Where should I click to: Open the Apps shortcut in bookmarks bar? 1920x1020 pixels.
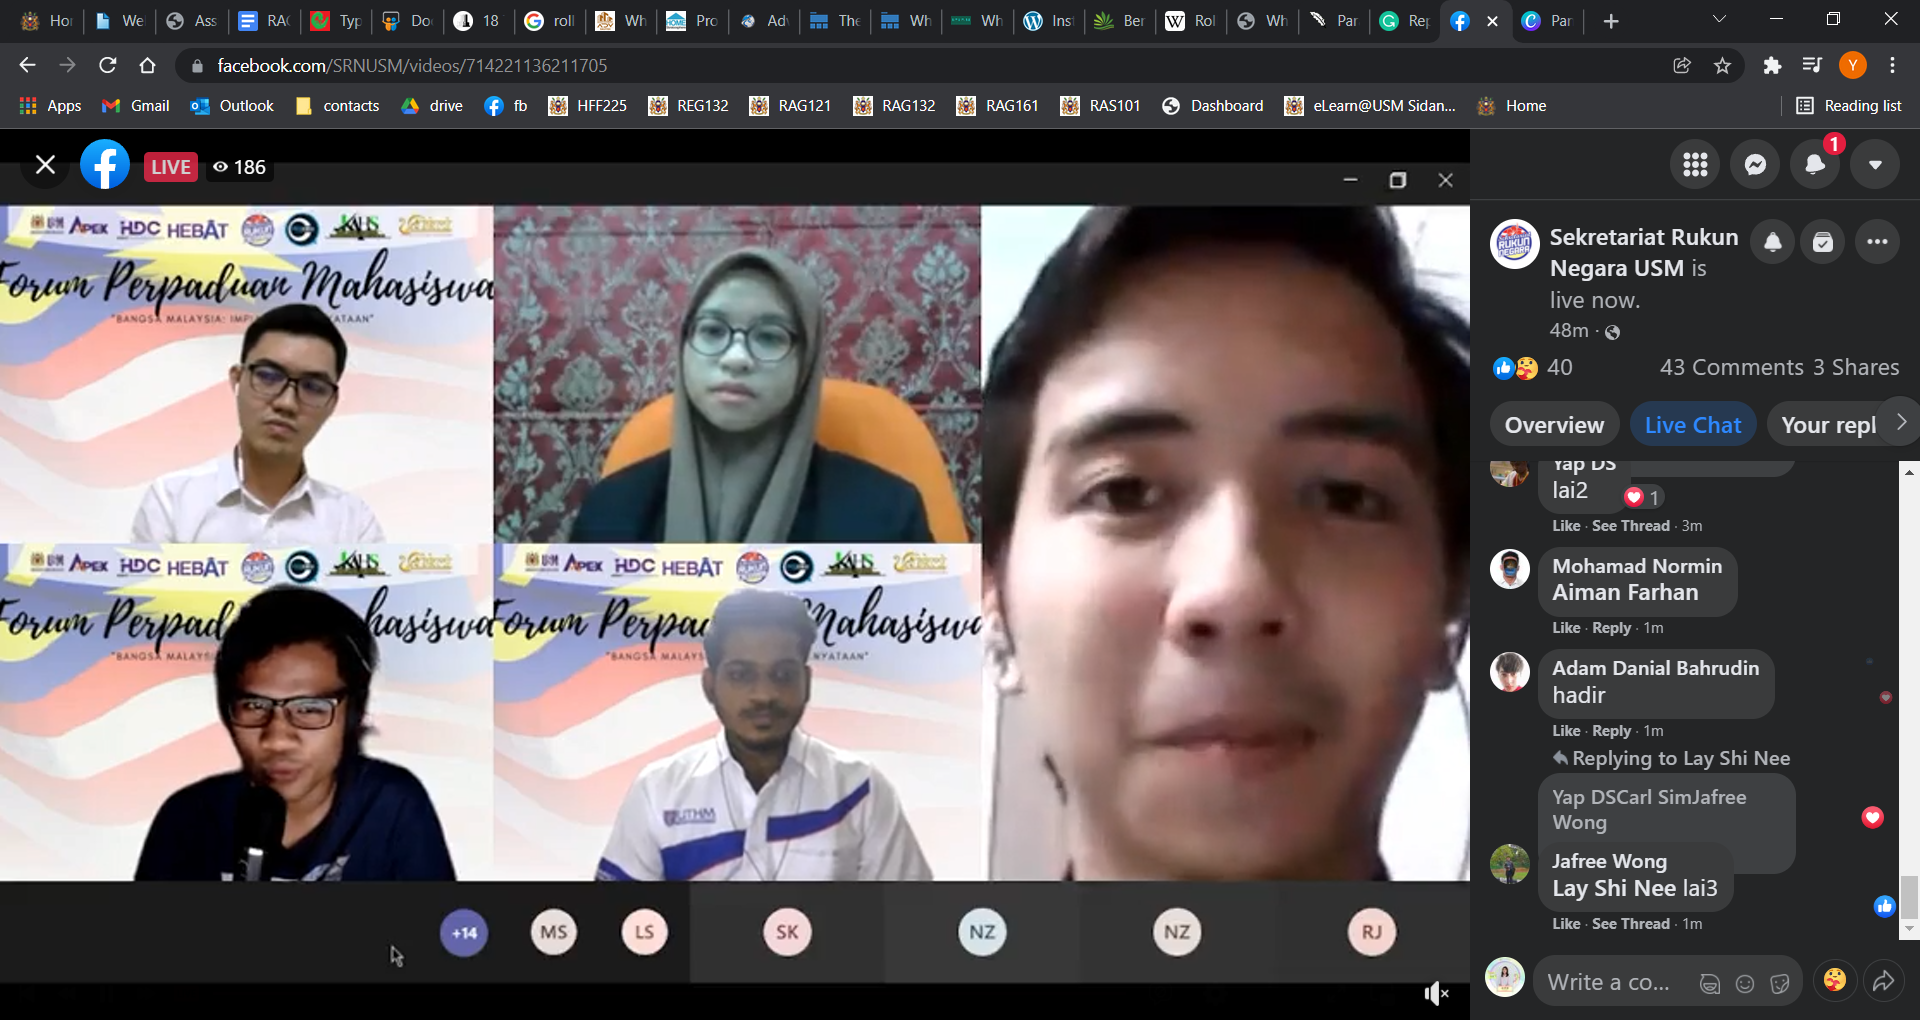[x=50, y=106]
